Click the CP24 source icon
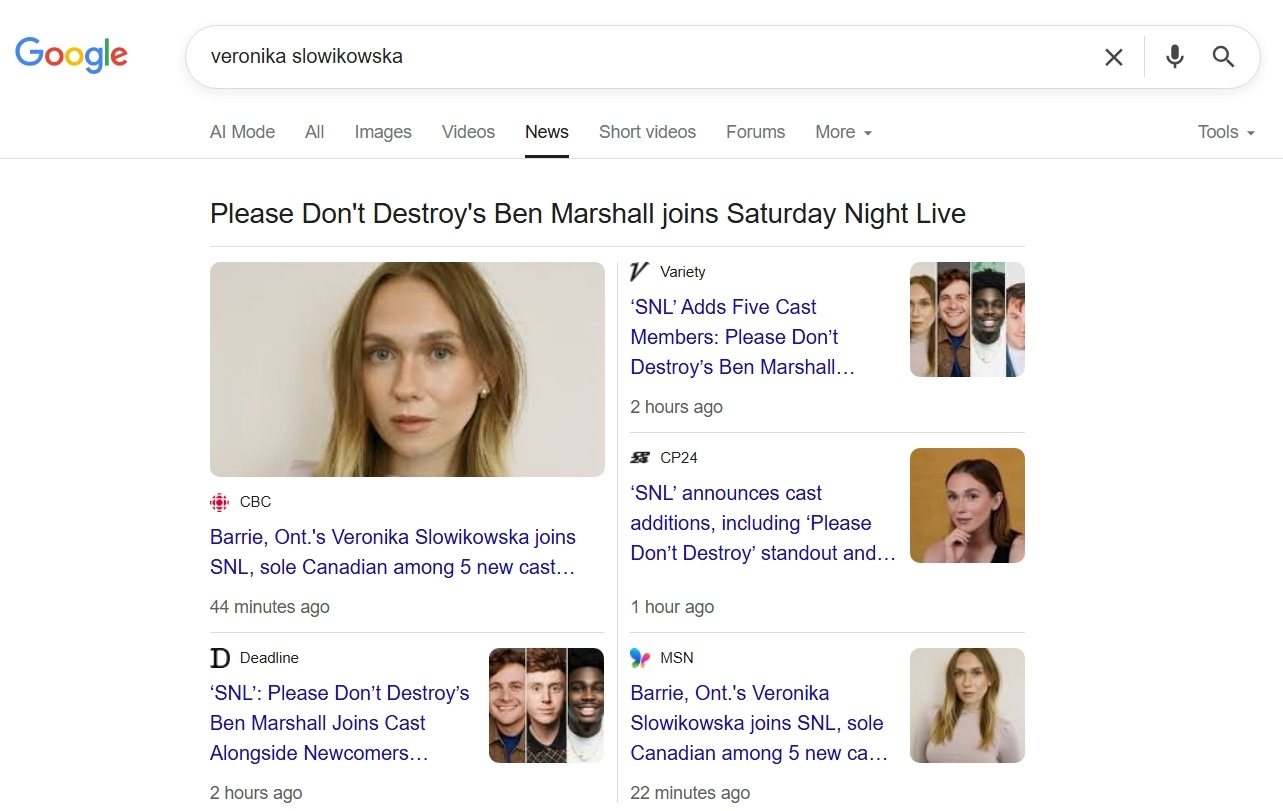This screenshot has width=1283, height=811. [x=640, y=457]
